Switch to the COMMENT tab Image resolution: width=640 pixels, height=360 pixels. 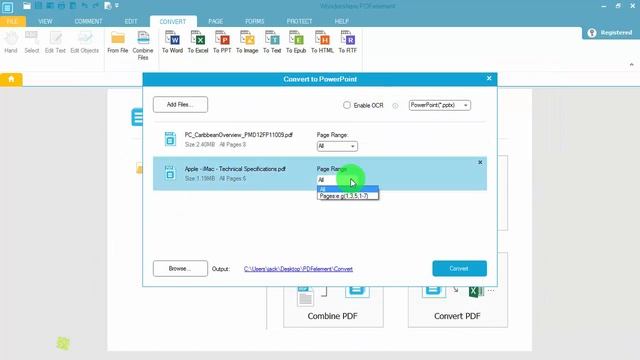coord(88,21)
